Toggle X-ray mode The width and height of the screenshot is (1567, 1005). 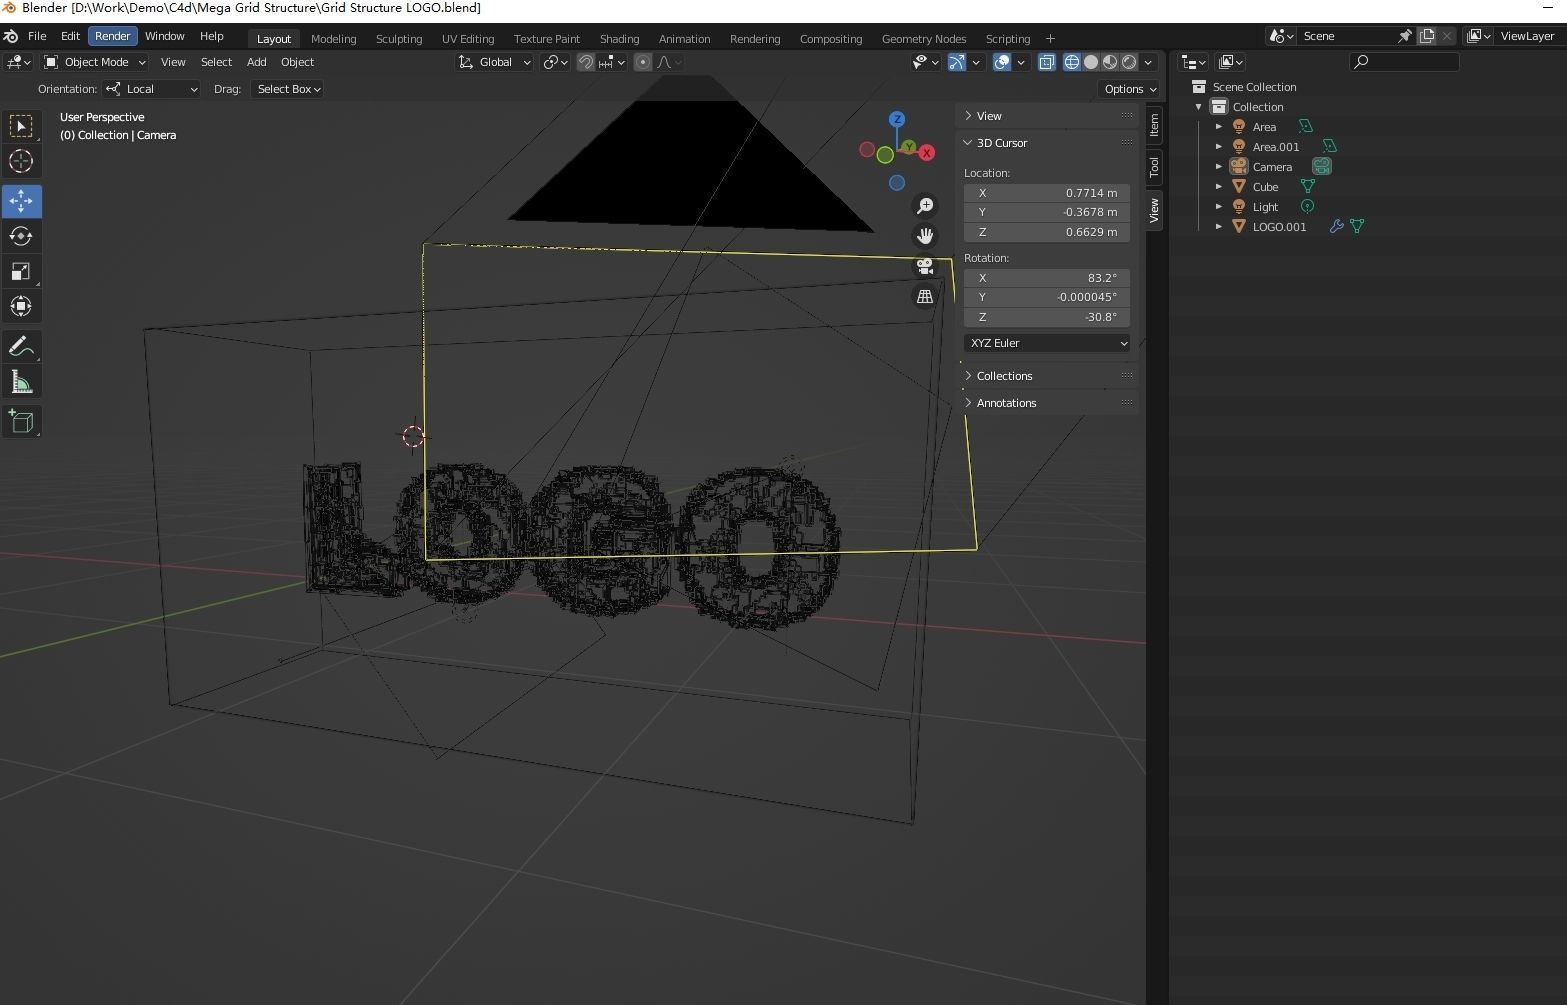point(1047,62)
